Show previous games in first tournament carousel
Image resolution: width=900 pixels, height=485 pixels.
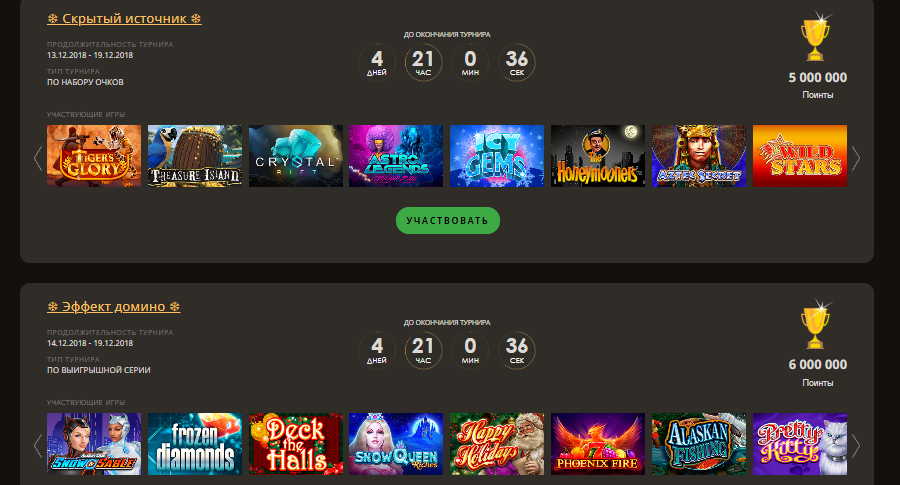pos(38,158)
